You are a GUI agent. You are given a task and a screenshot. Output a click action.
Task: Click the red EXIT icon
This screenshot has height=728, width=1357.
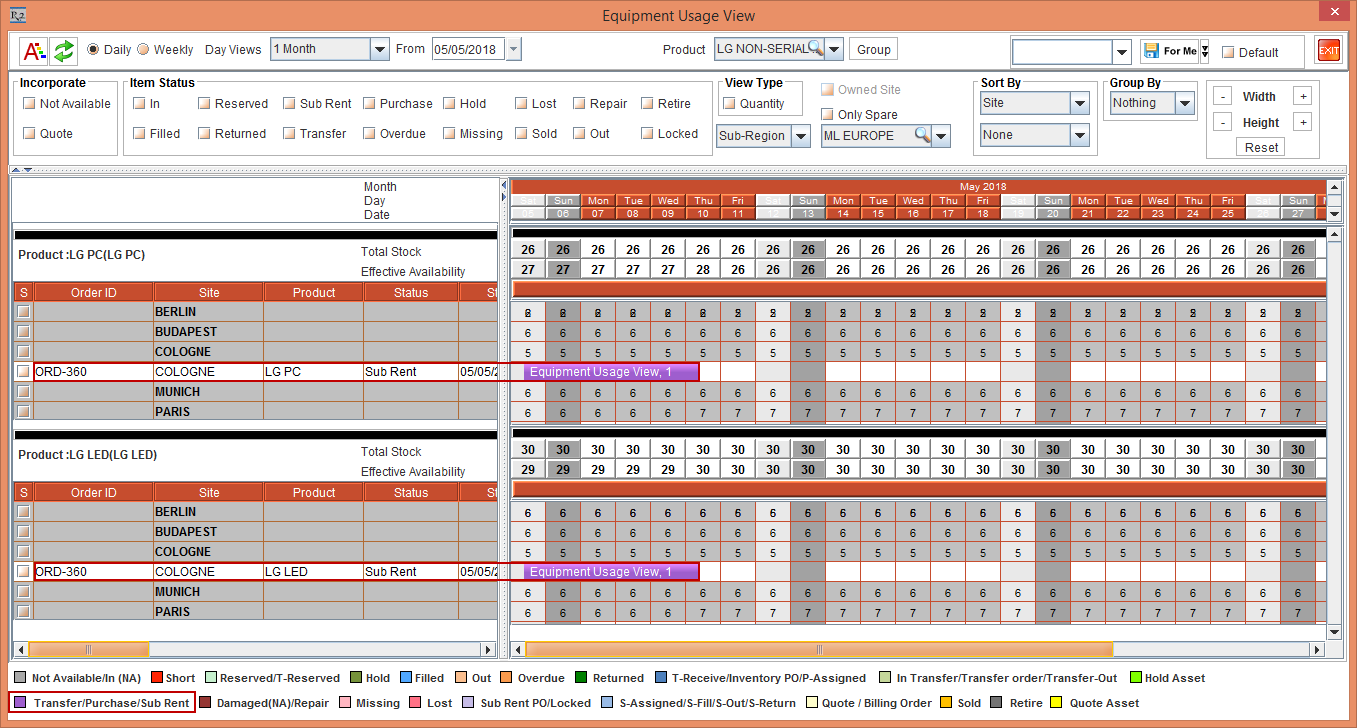point(1328,51)
